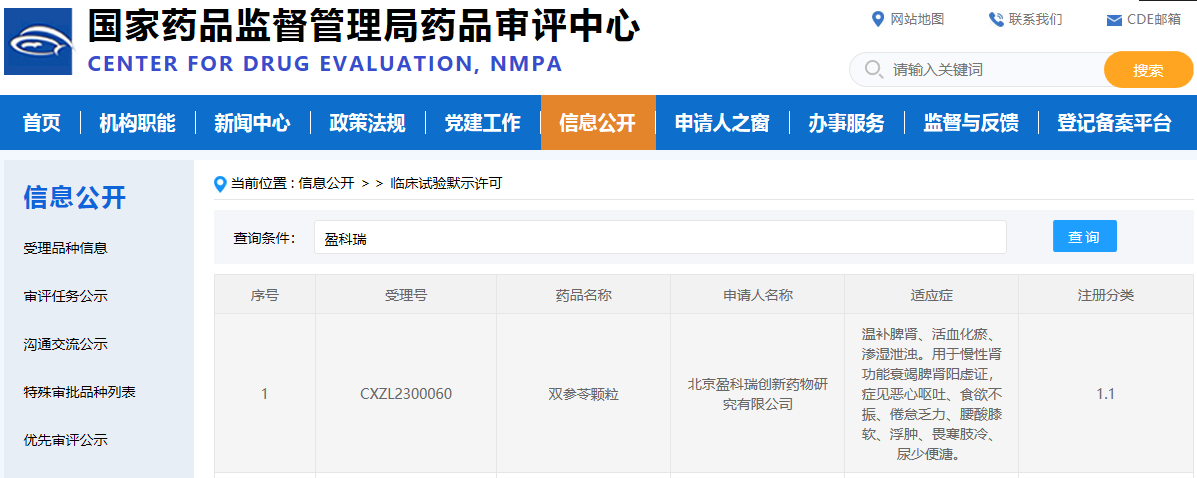Open 受理品种信息 in the sidebar
This screenshot has height=478, width=1197.
pyautogui.click(x=65, y=248)
